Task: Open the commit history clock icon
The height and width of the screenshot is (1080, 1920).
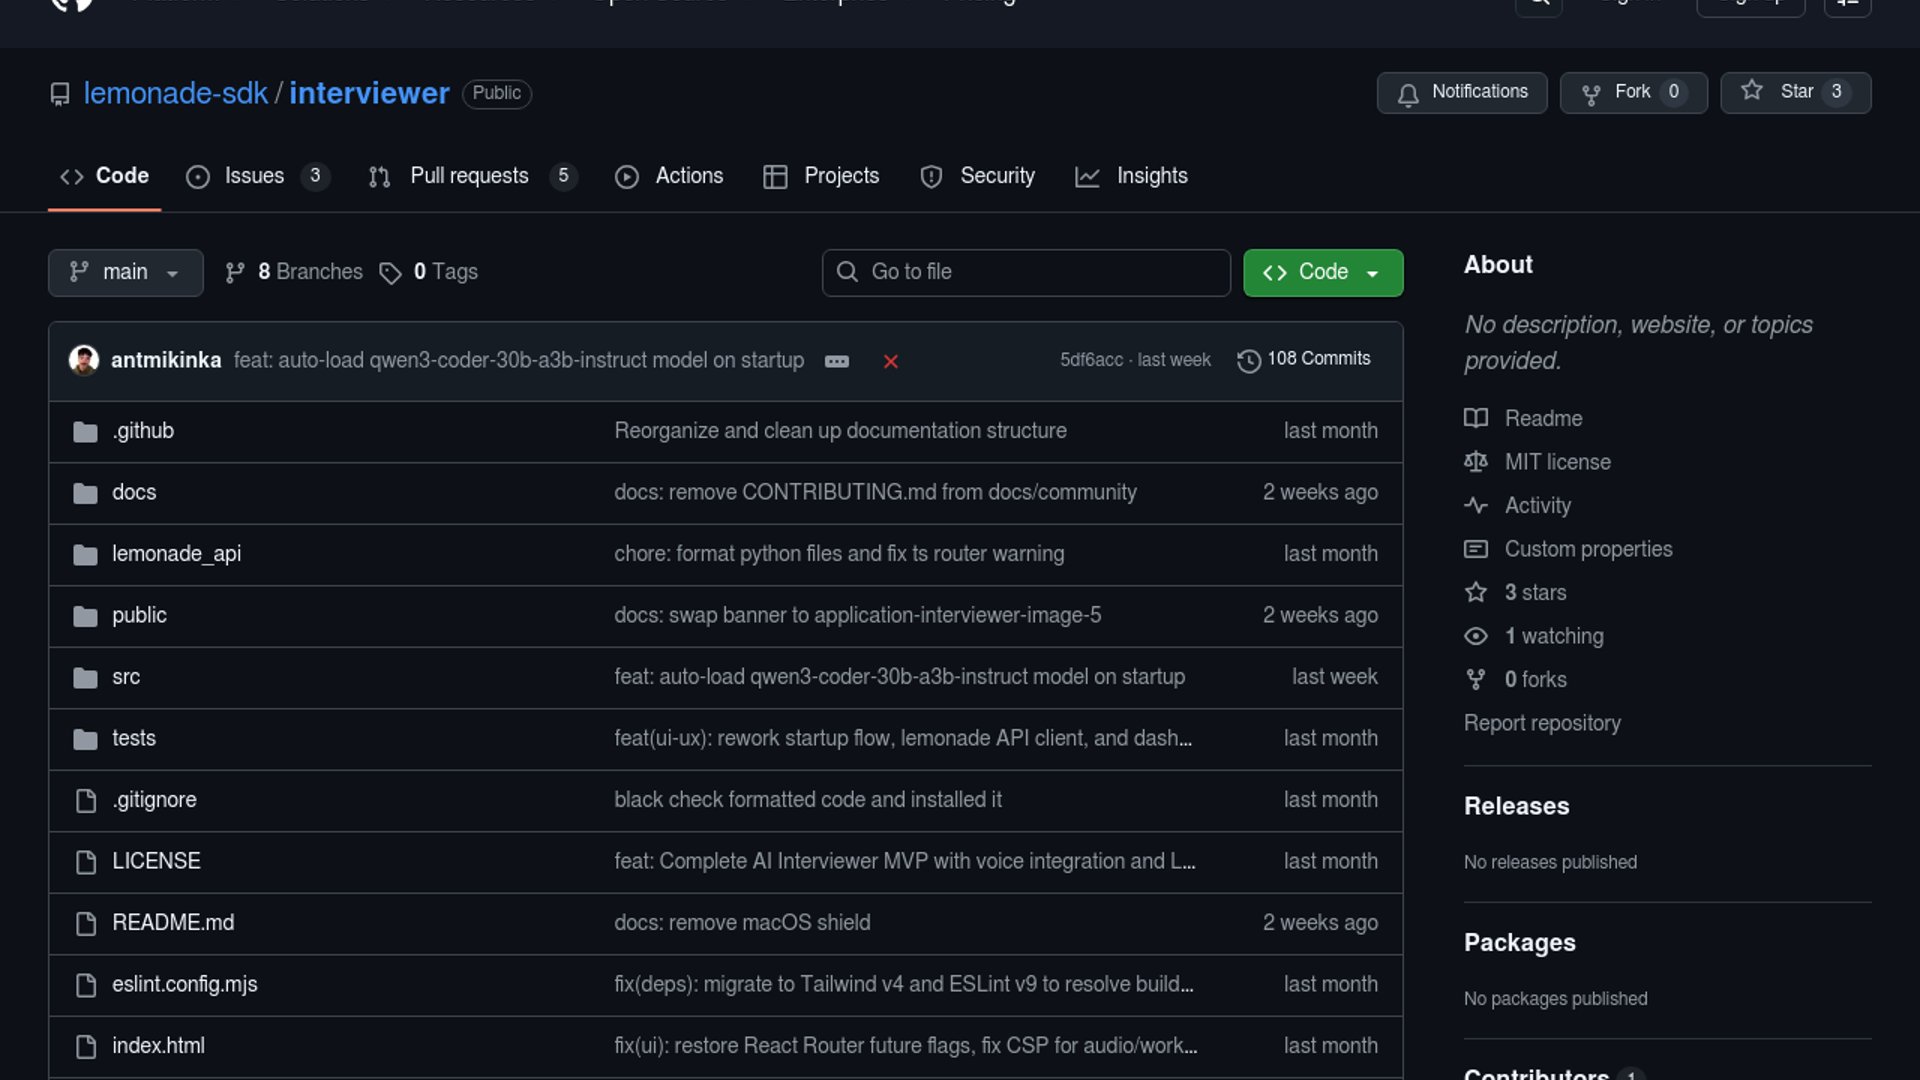Action: [1248, 360]
